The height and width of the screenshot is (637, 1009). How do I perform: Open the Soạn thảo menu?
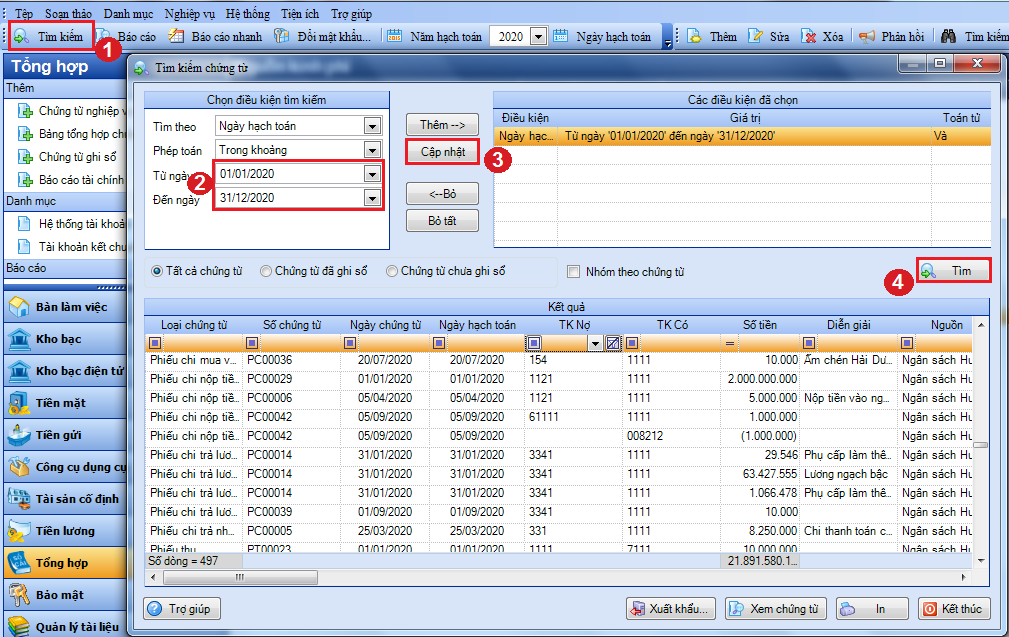[68, 14]
